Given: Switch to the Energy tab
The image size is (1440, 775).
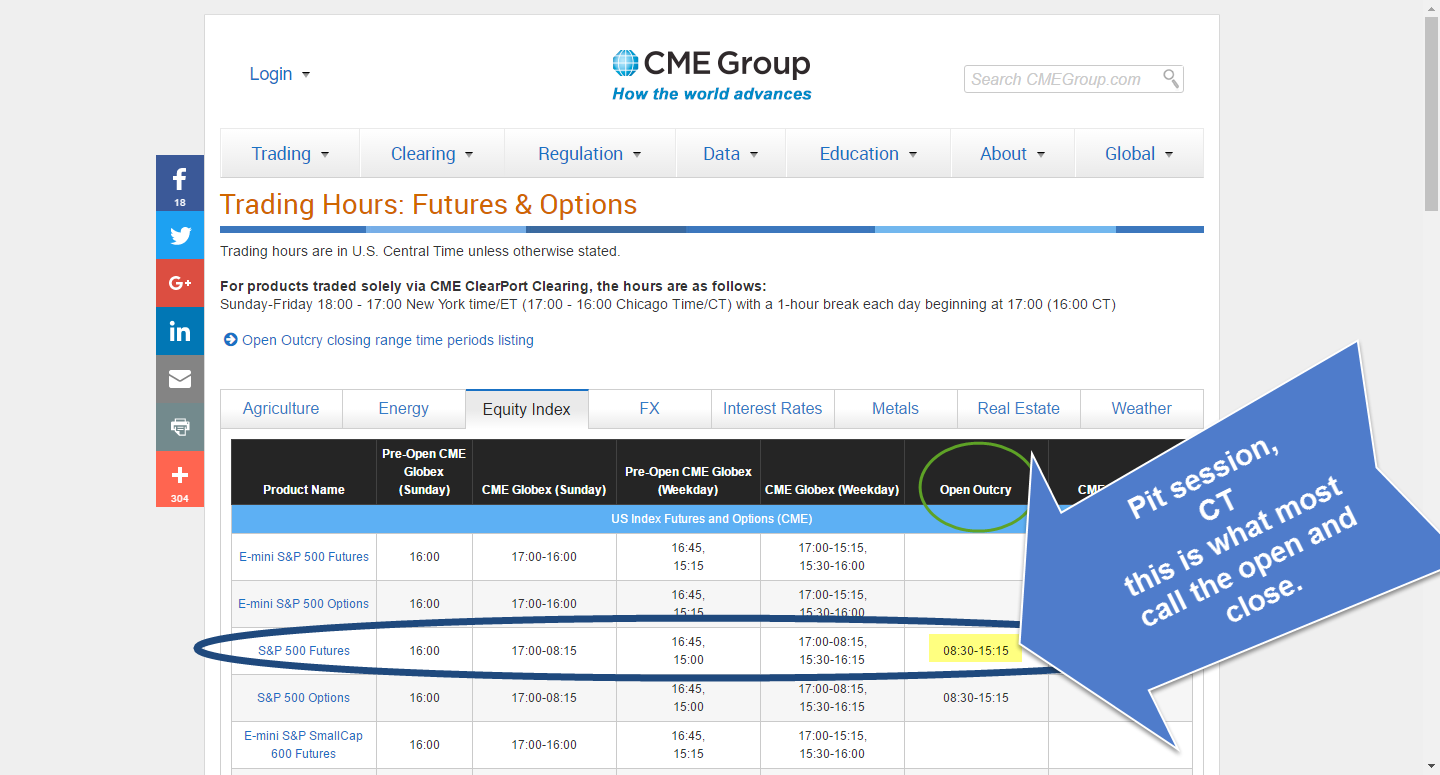Looking at the screenshot, I should click(404, 409).
